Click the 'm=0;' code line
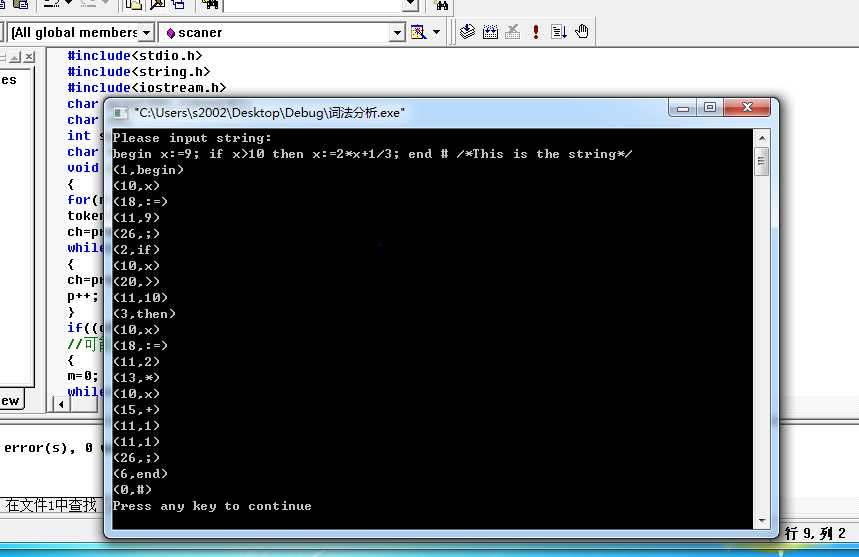Viewport: 859px width, 557px height. [83, 376]
